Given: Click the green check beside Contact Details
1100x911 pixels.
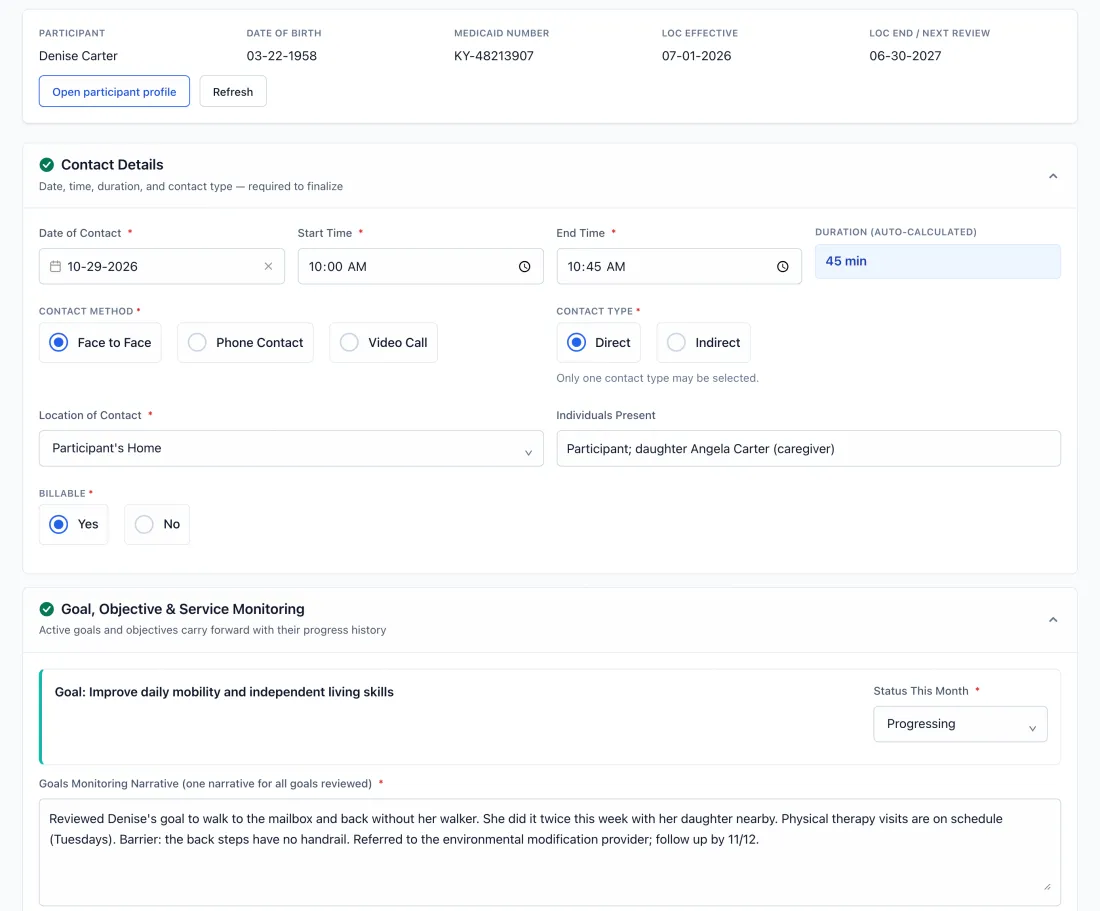Looking at the screenshot, I should point(47,165).
